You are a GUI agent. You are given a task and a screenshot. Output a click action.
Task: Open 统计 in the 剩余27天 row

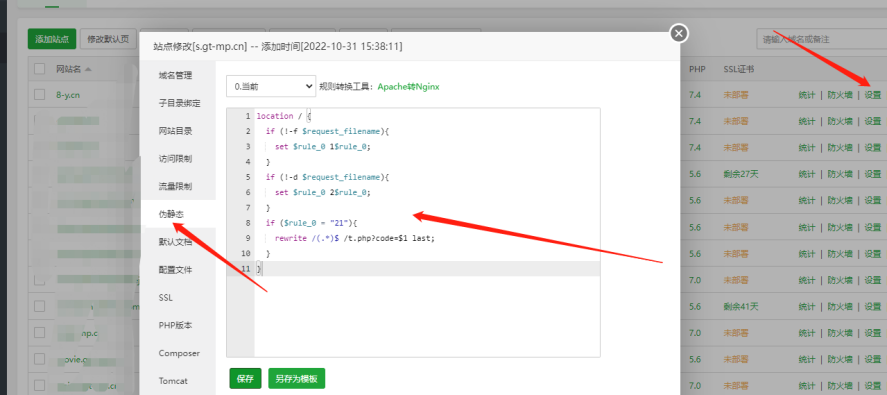[x=807, y=174]
